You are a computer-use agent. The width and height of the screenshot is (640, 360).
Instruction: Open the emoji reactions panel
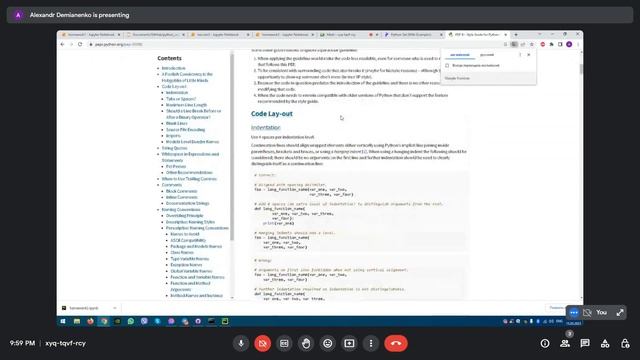point(327,343)
